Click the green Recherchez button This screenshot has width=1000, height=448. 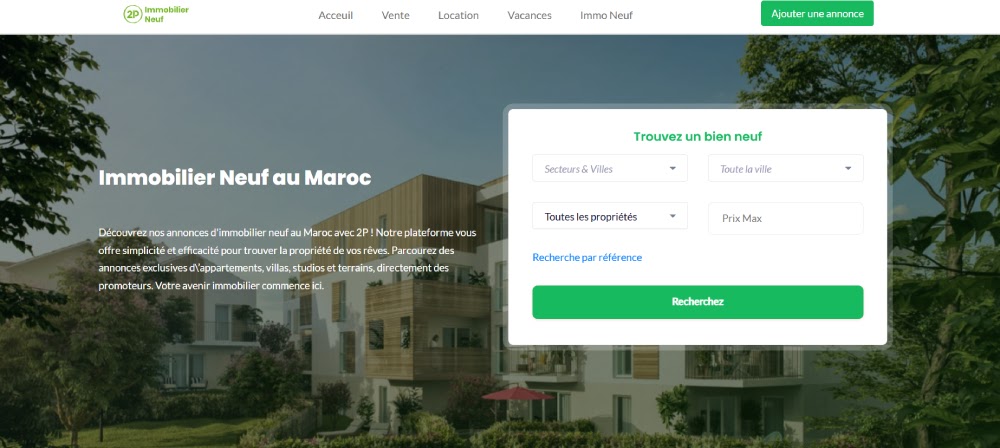pyautogui.click(x=698, y=302)
